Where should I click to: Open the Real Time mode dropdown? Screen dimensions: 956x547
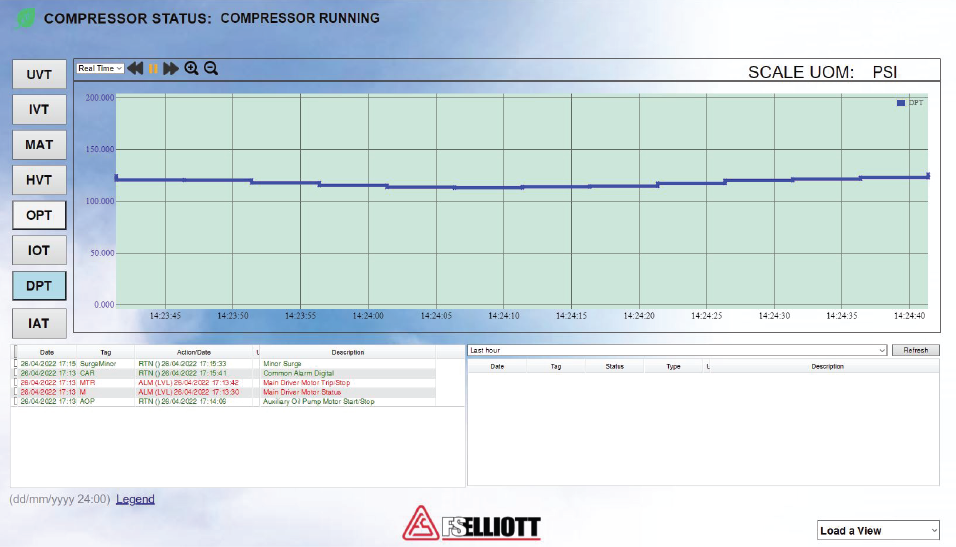100,68
